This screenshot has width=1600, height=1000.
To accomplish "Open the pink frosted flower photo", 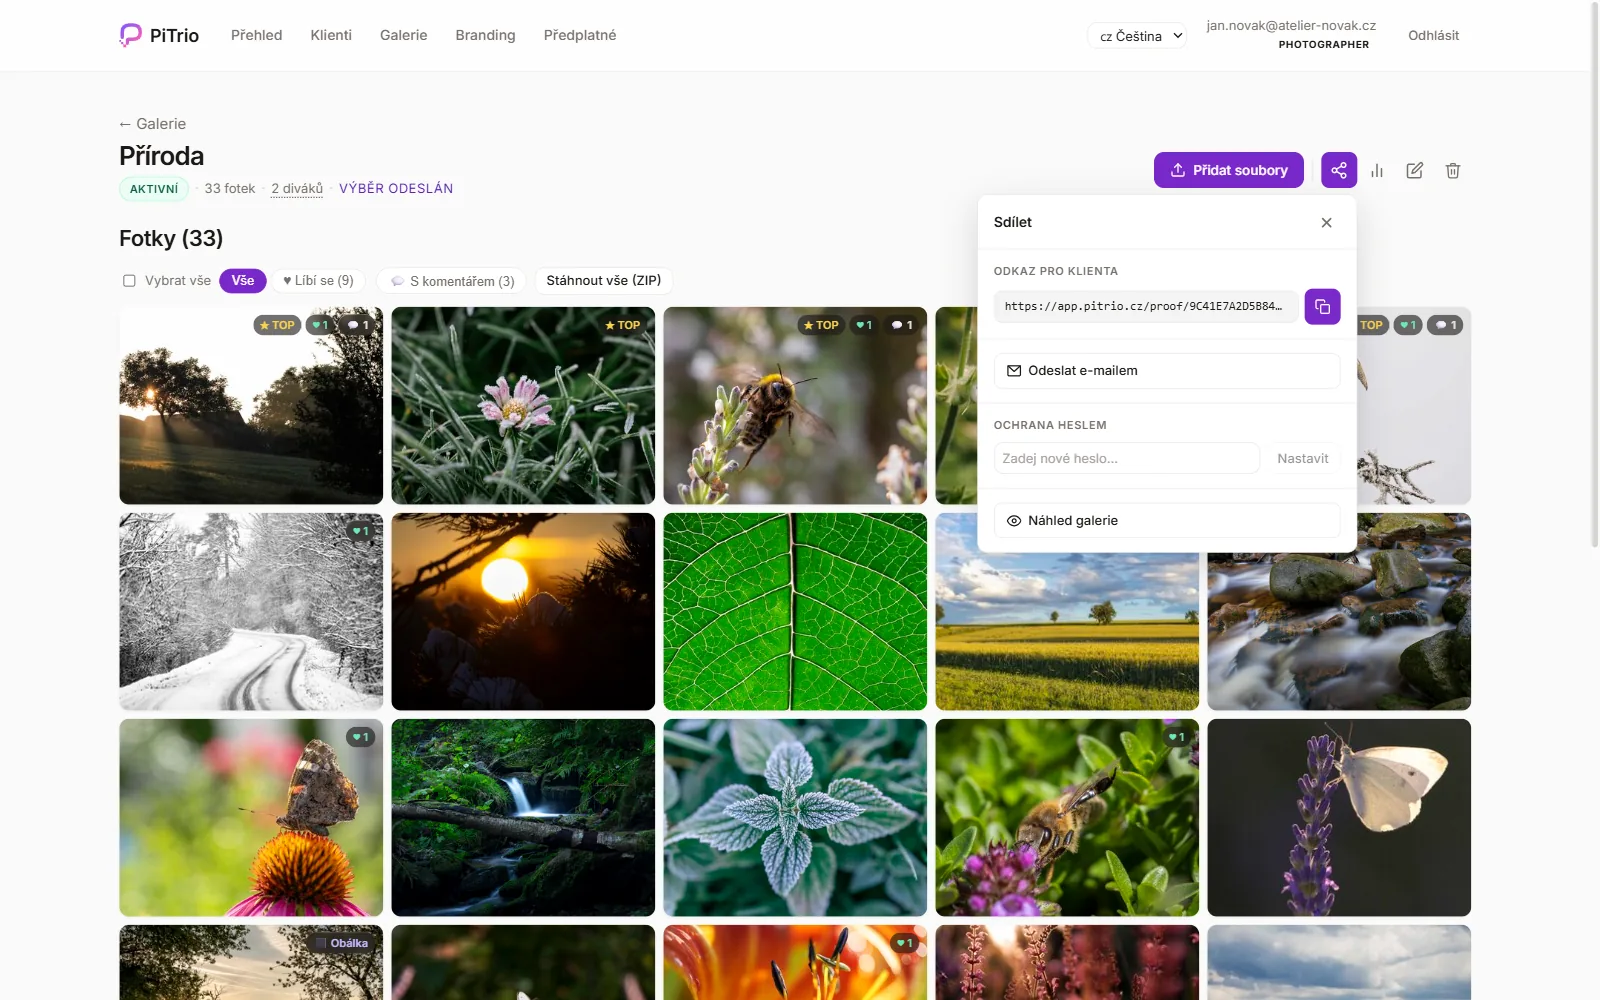I will point(523,406).
